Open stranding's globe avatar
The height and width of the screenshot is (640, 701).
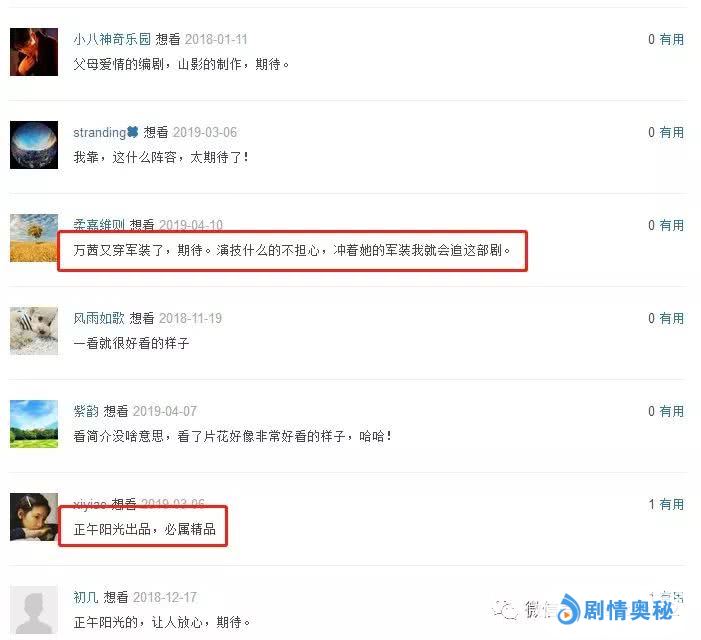[x=34, y=145]
